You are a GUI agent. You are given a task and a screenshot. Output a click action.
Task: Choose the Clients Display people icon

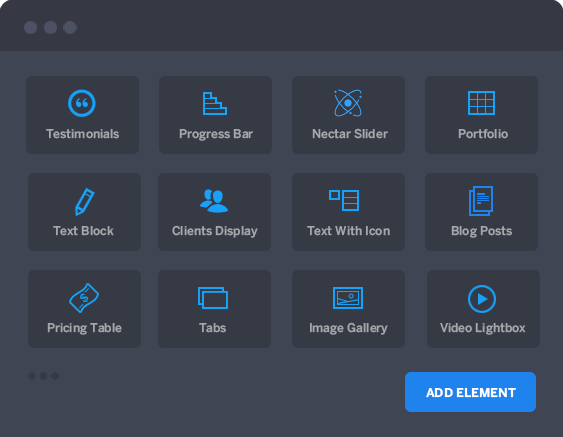tap(214, 201)
